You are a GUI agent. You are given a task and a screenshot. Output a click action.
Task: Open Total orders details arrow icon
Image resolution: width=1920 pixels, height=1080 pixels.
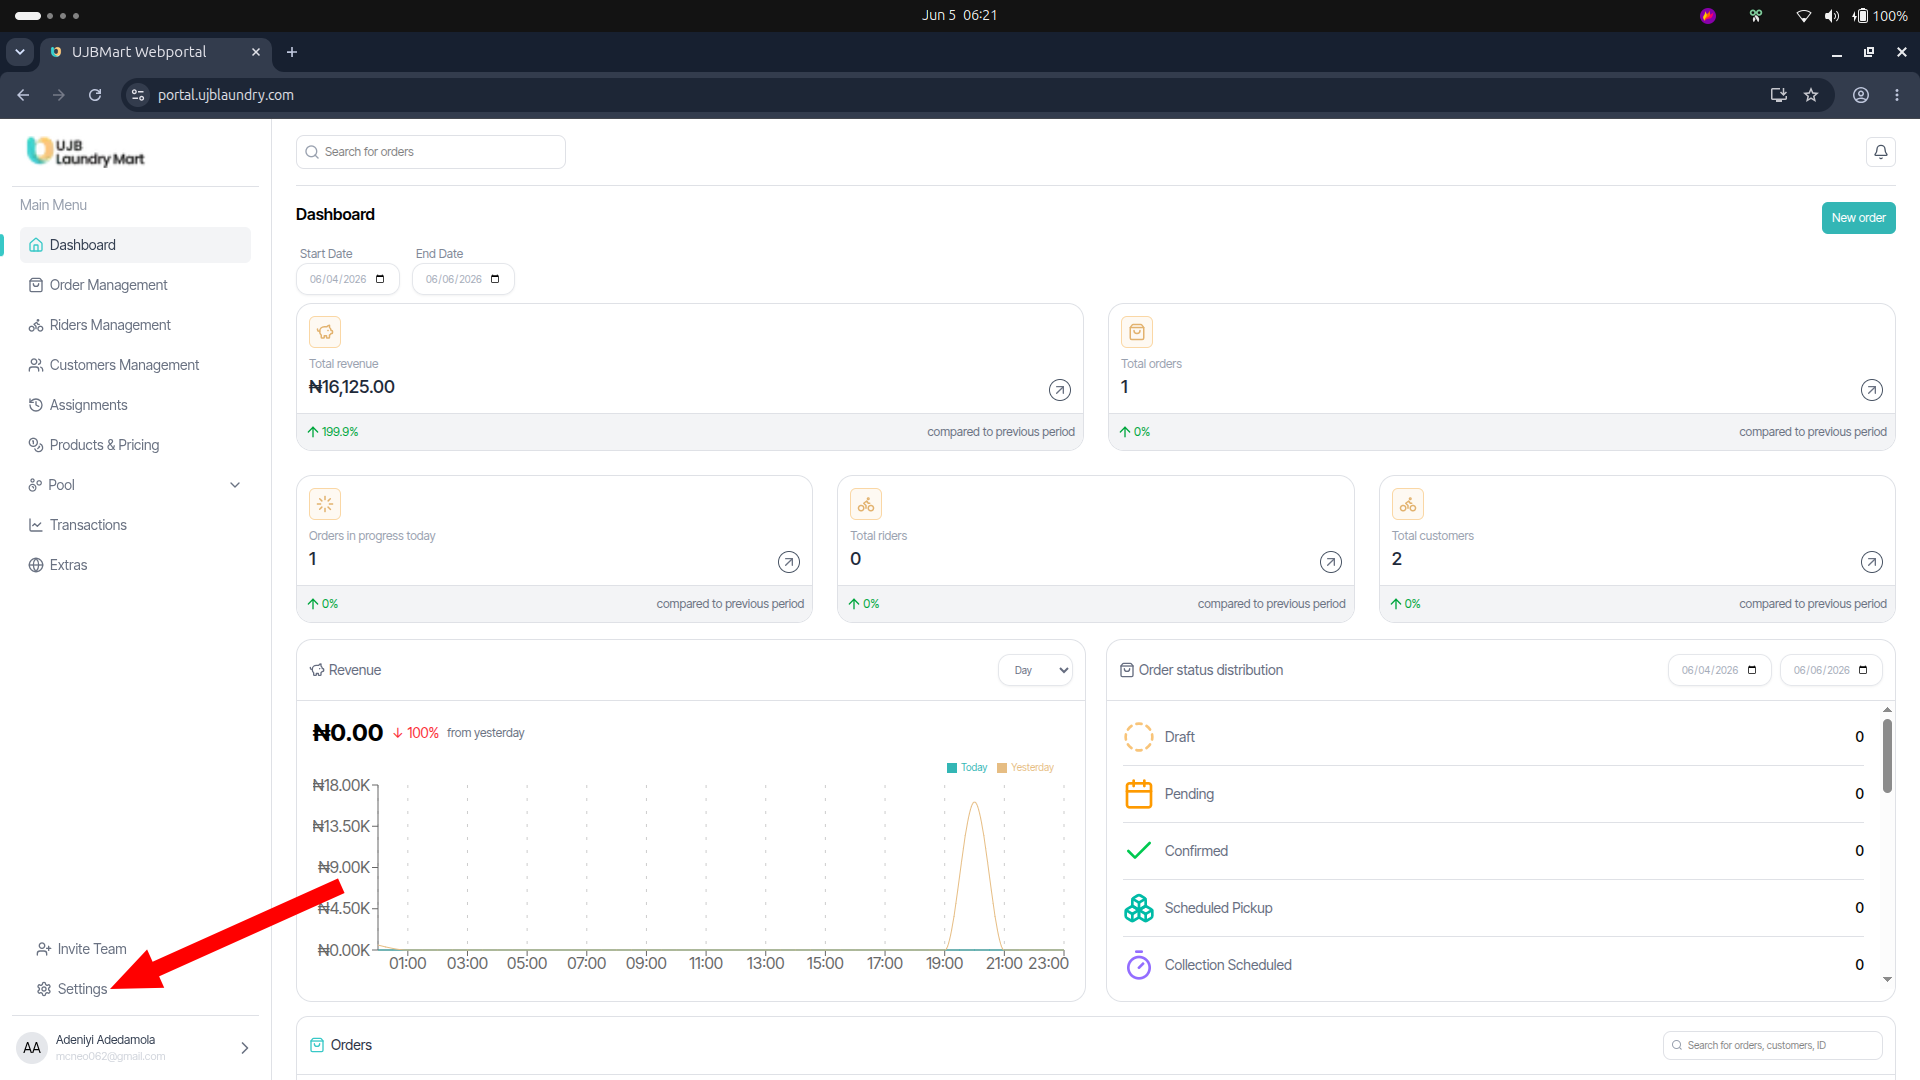coord(1871,390)
